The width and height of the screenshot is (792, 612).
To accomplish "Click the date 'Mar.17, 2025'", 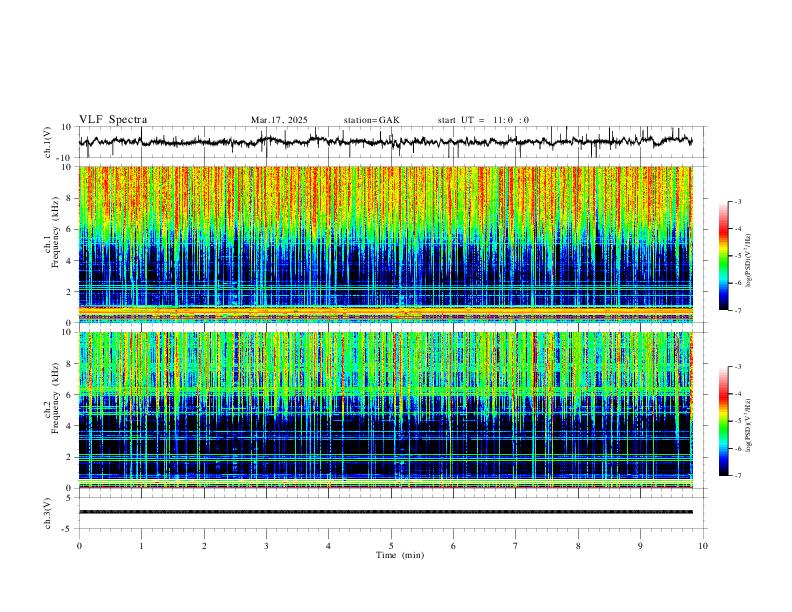I will [x=279, y=120].
